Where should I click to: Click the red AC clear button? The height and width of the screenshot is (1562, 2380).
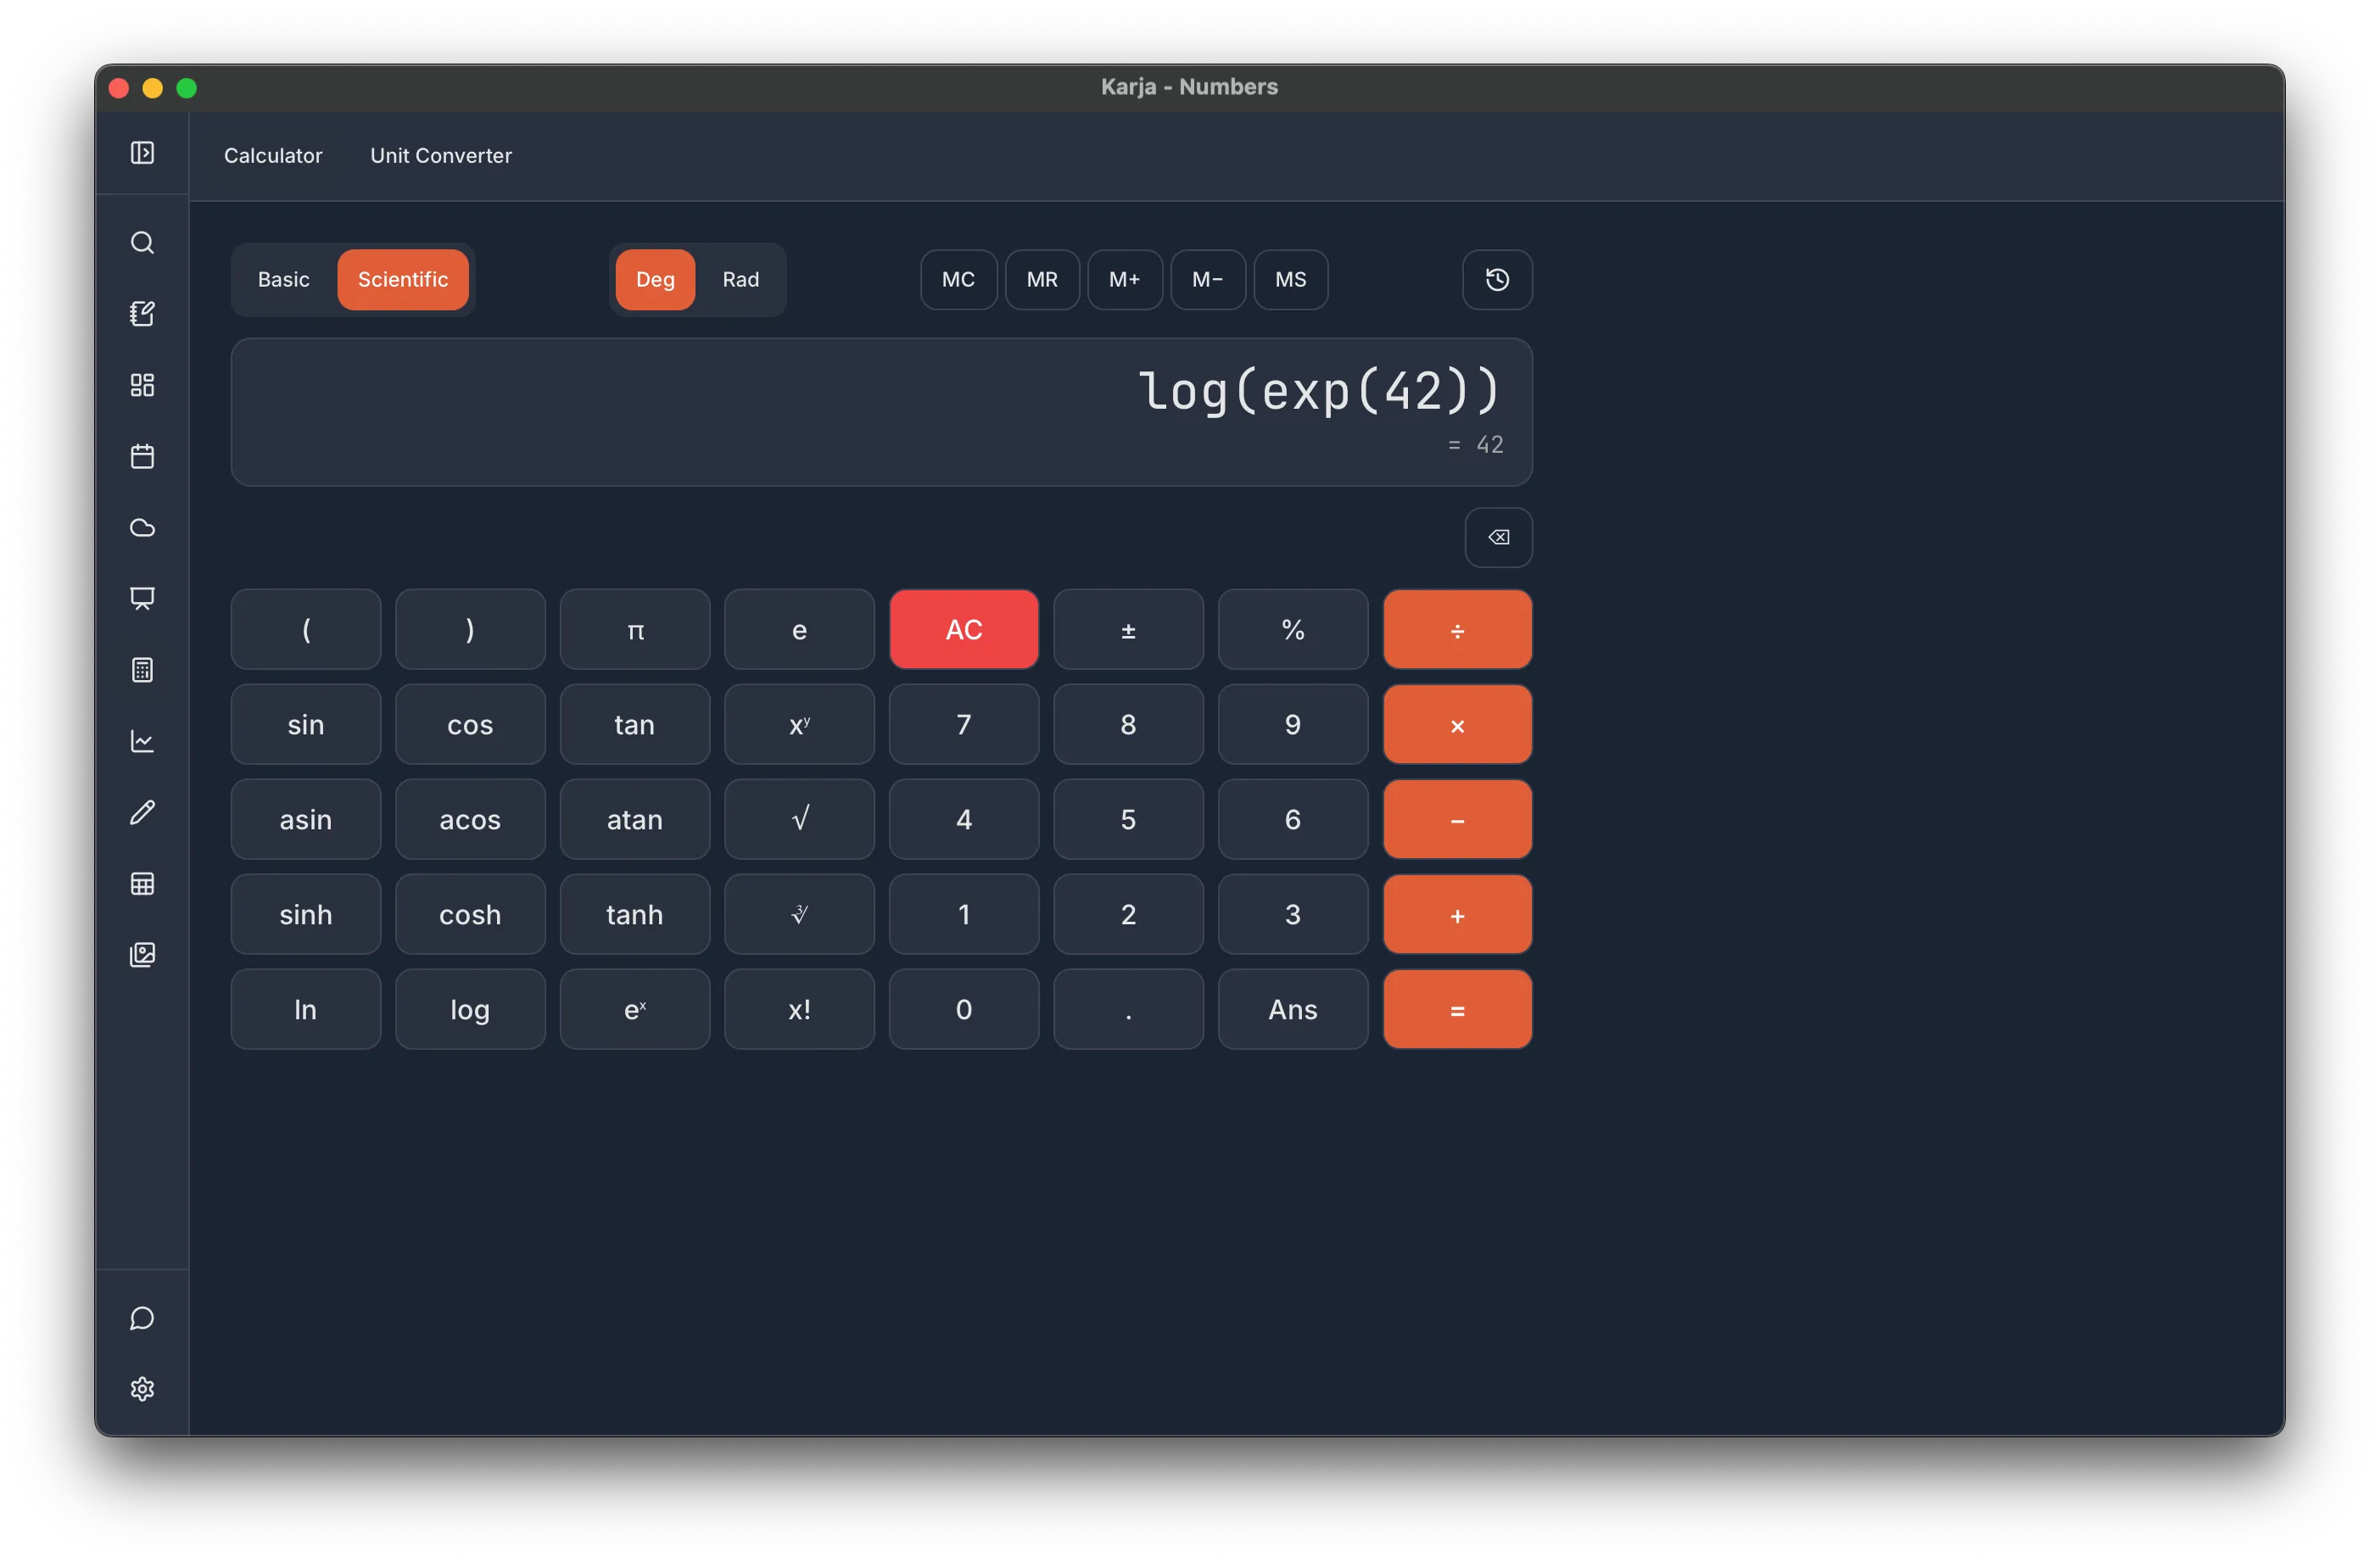(964, 630)
